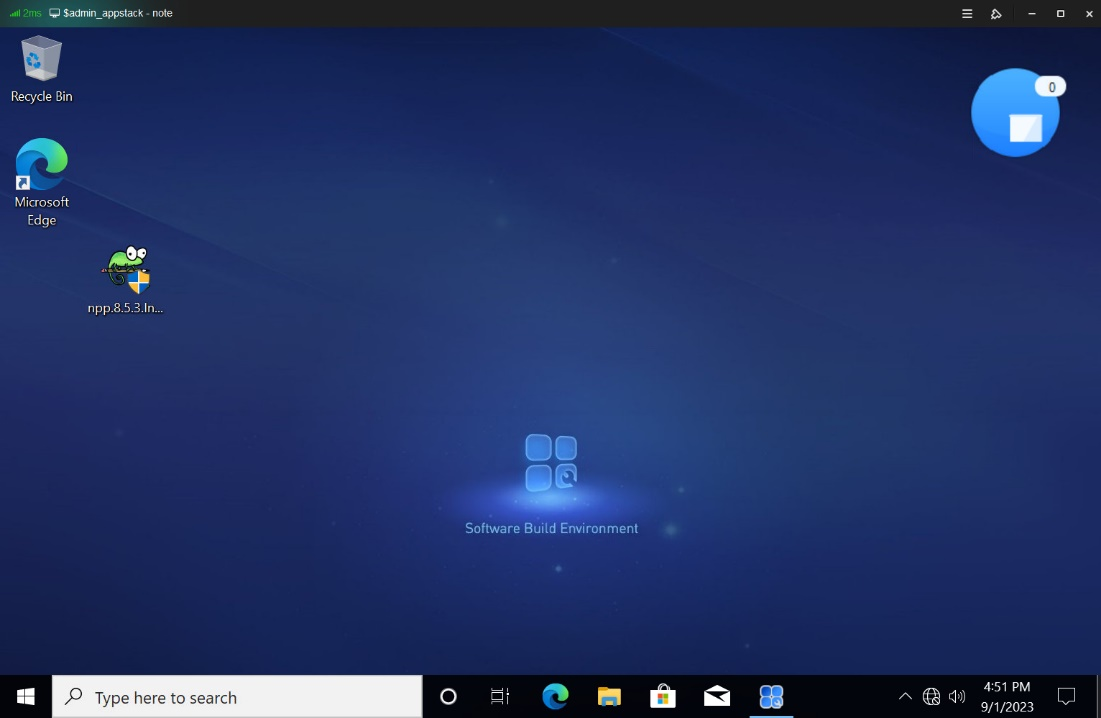Expand the hidden system tray icons

point(905,697)
